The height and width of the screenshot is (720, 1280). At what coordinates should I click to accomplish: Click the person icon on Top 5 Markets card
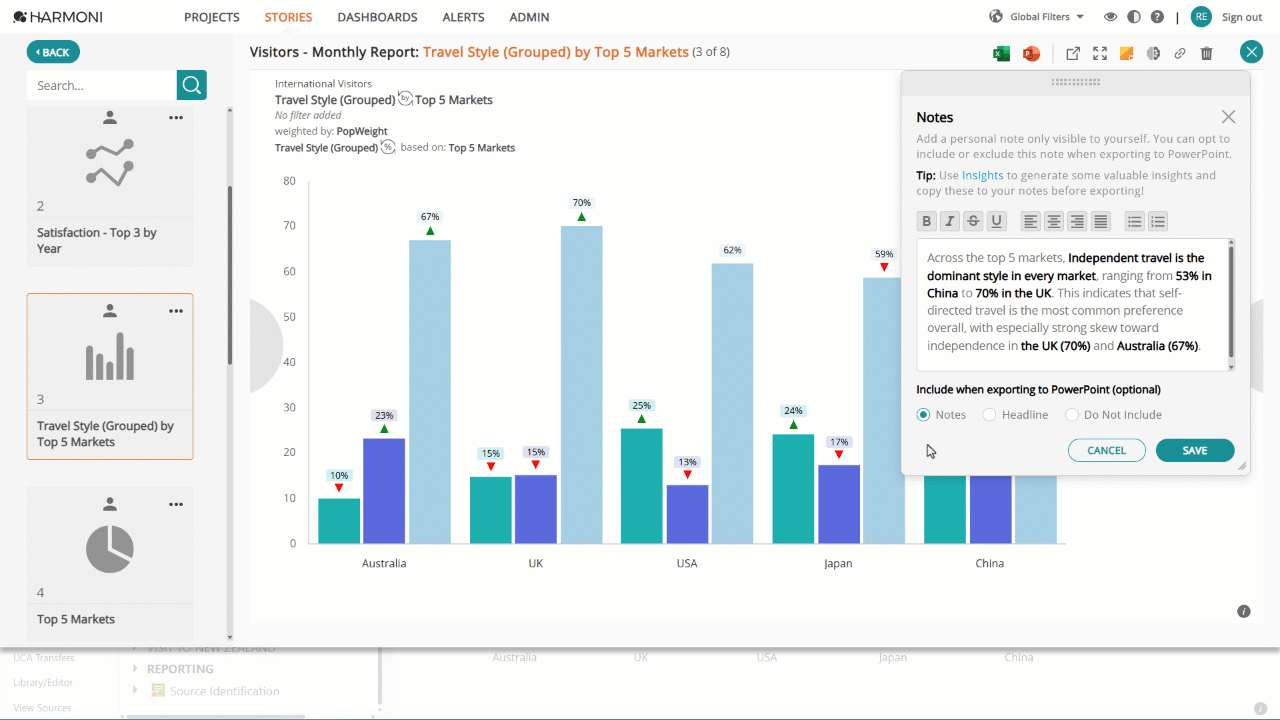coord(110,504)
